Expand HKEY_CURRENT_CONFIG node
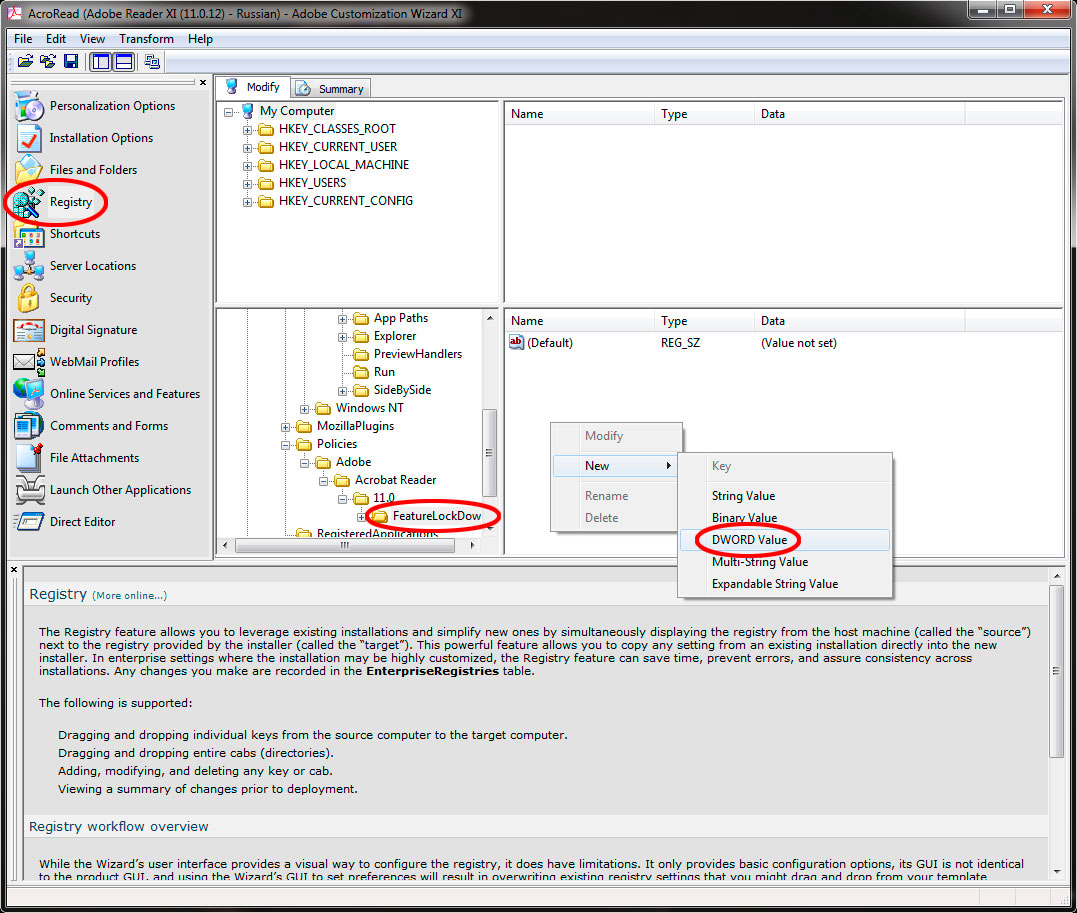Viewport: 1077px width, 913px height. [247, 201]
